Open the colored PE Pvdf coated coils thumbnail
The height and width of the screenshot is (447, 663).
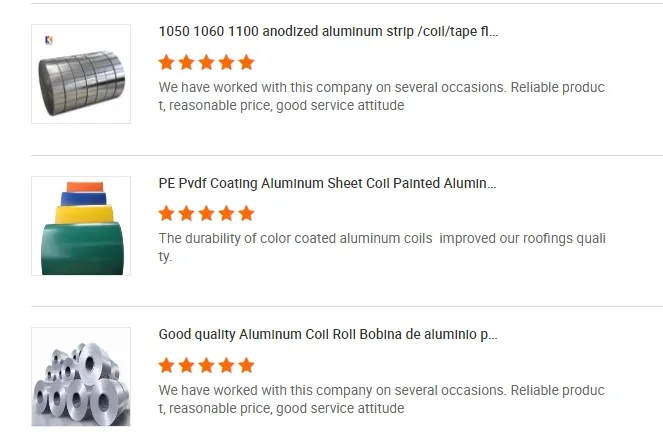point(81,226)
